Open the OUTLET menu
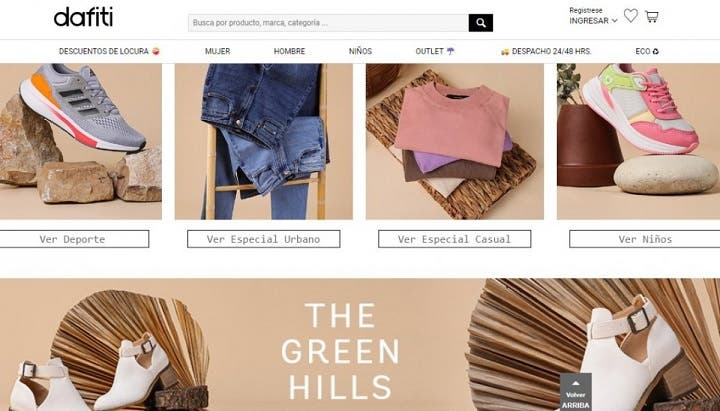 [435, 51]
